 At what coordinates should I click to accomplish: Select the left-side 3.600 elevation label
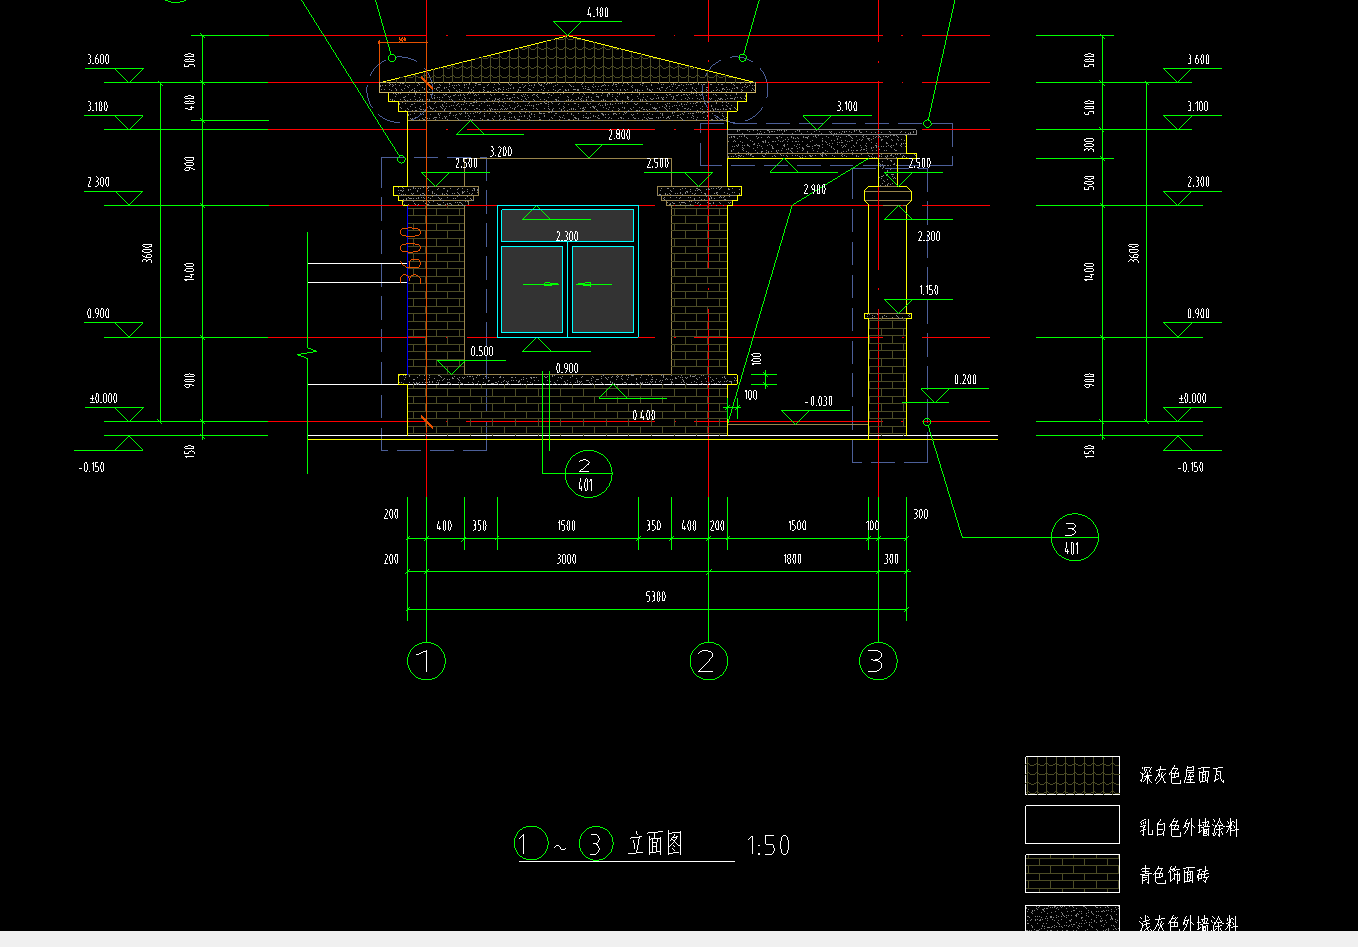[x=98, y=60]
